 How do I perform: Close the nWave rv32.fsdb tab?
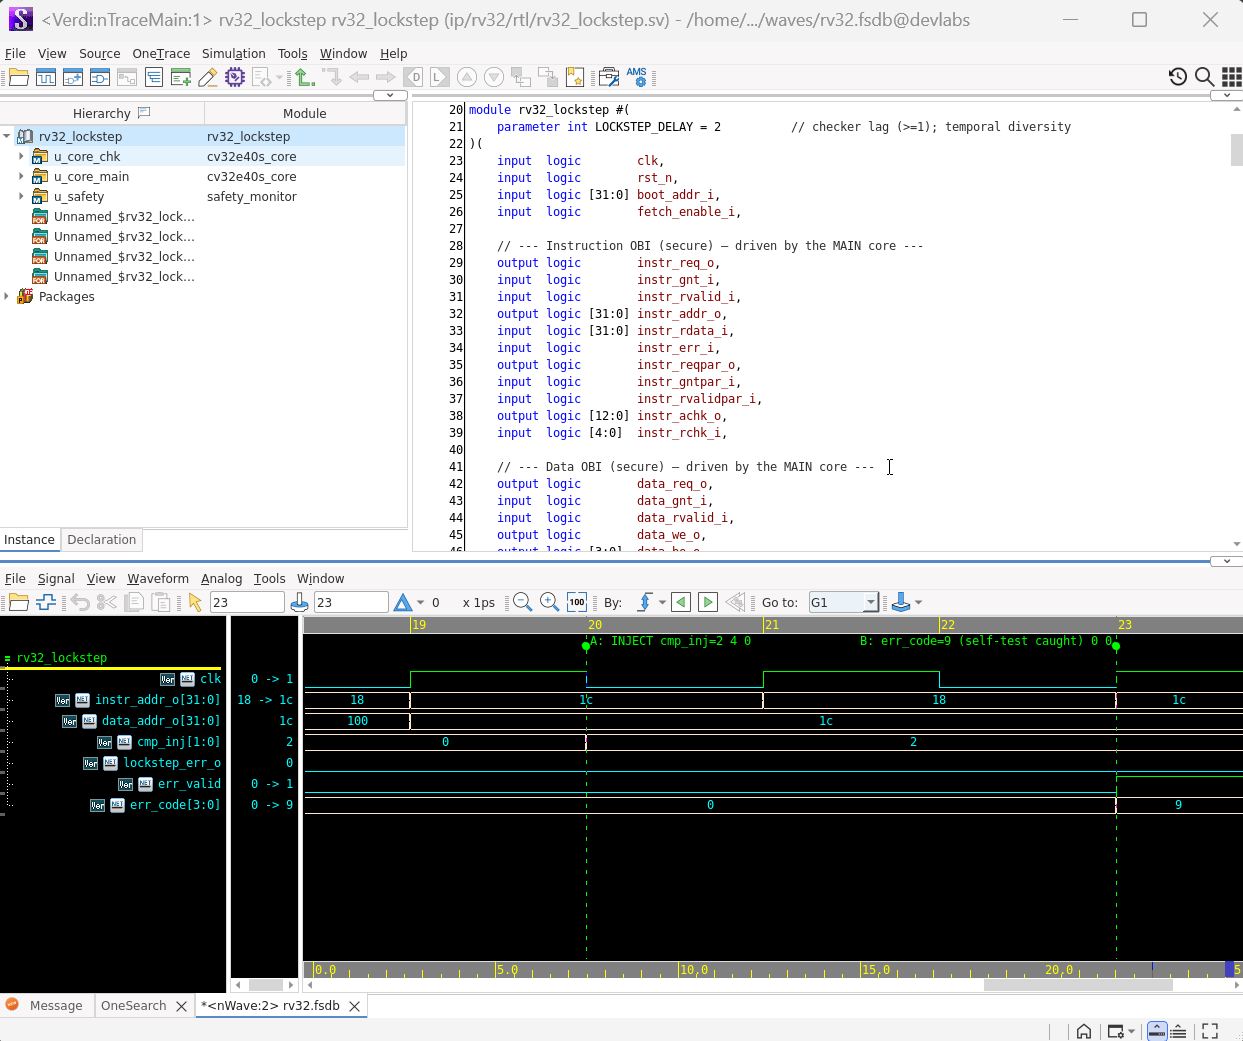pyautogui.click(x=354, y=1006)
